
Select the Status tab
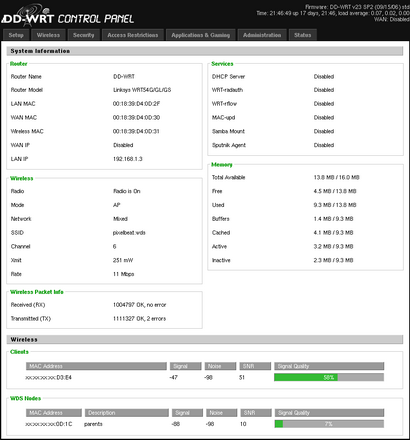[303, 35]
